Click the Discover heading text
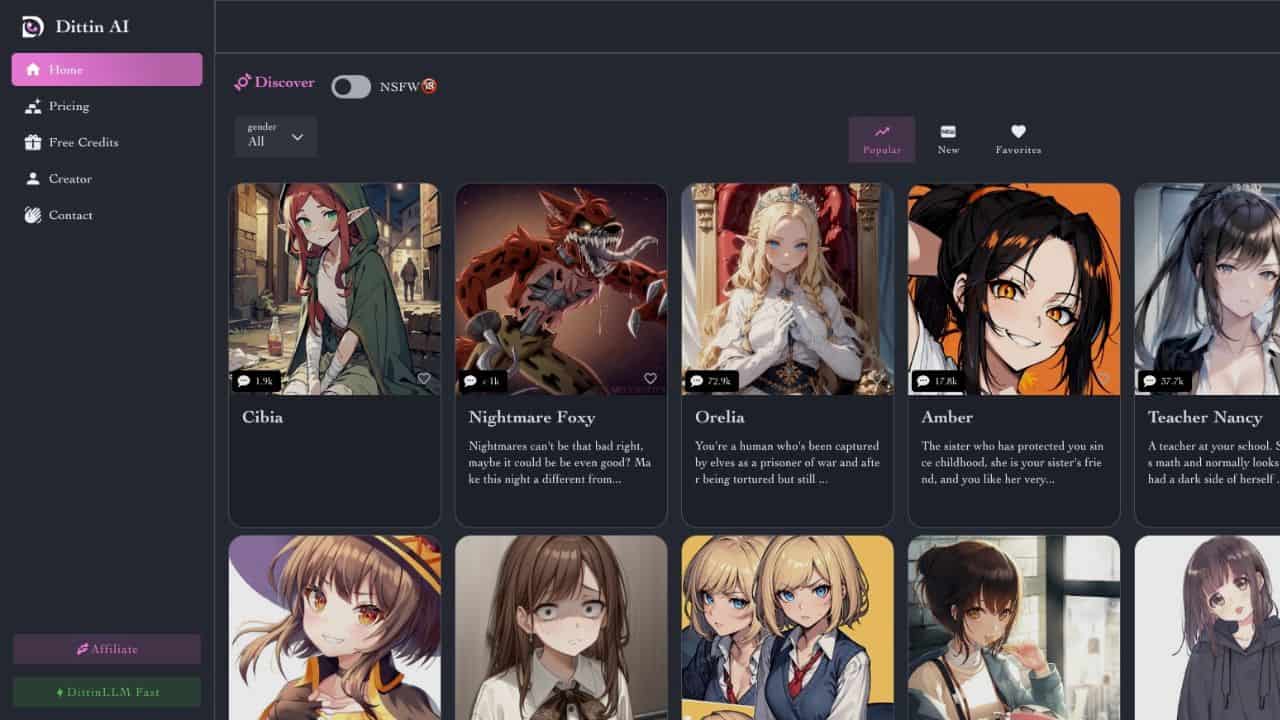1280x720 pixels. coord(284,83)
